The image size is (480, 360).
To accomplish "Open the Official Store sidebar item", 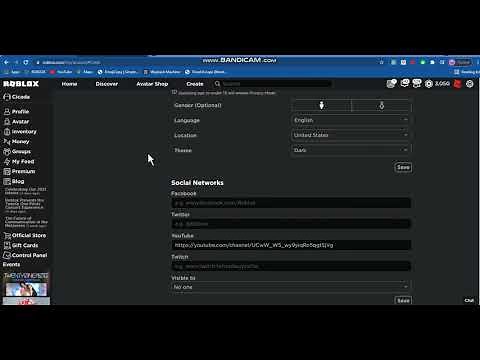I will [25, 235].
